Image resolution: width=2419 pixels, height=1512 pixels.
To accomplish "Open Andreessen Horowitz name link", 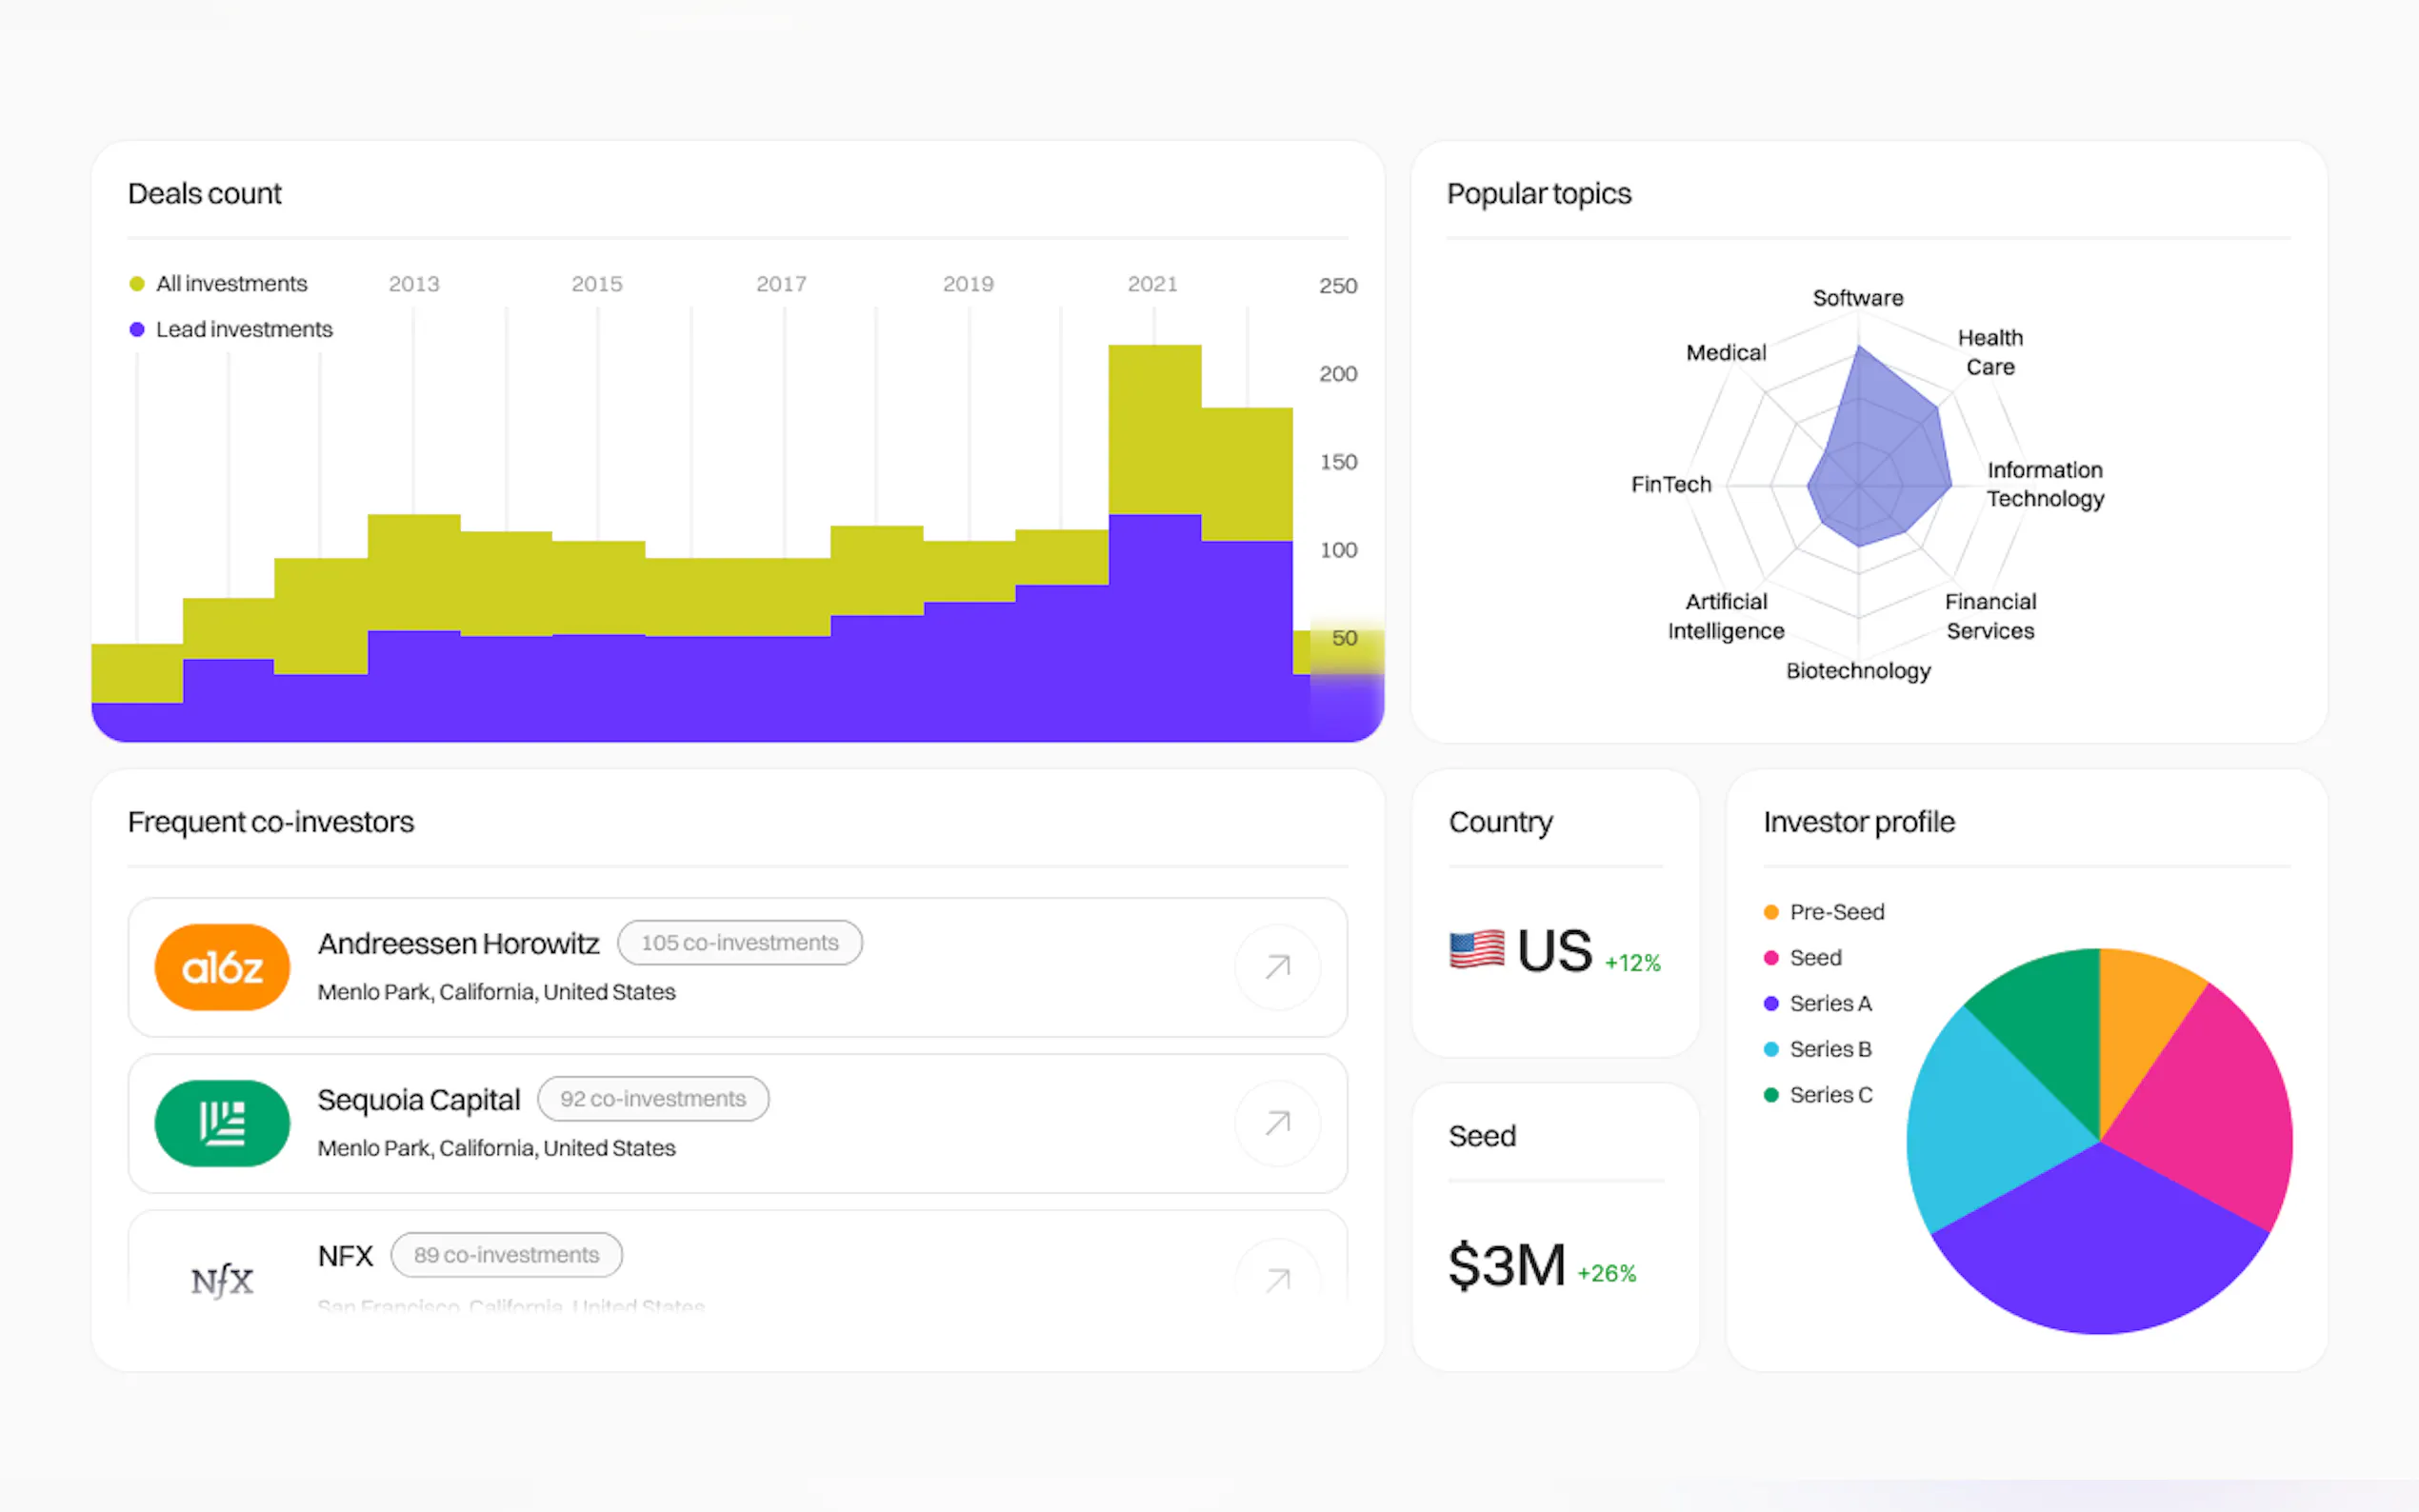I will tap(458, 943).
